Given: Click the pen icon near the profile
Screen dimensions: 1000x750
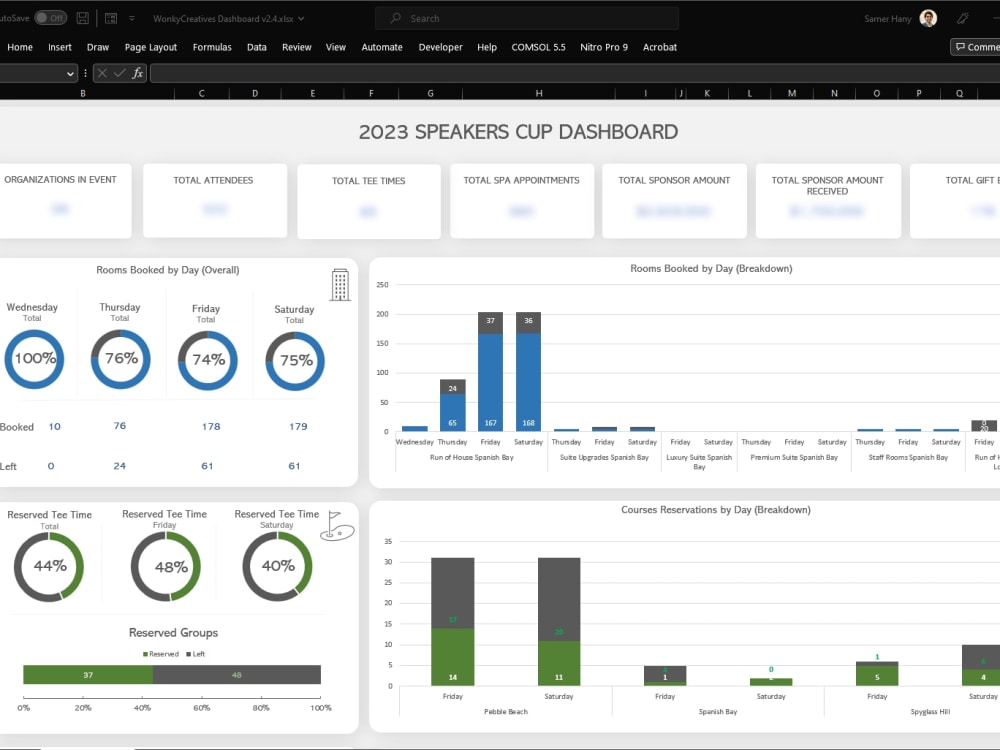Looking at the screenshot, I should (963, 18).
